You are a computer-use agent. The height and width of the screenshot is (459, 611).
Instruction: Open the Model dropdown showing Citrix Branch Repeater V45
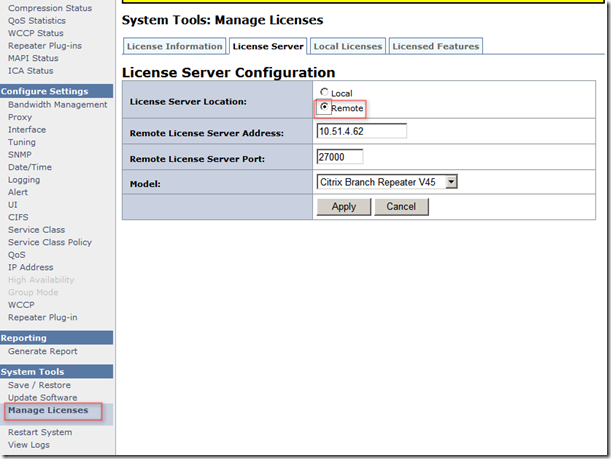(387, 182)
